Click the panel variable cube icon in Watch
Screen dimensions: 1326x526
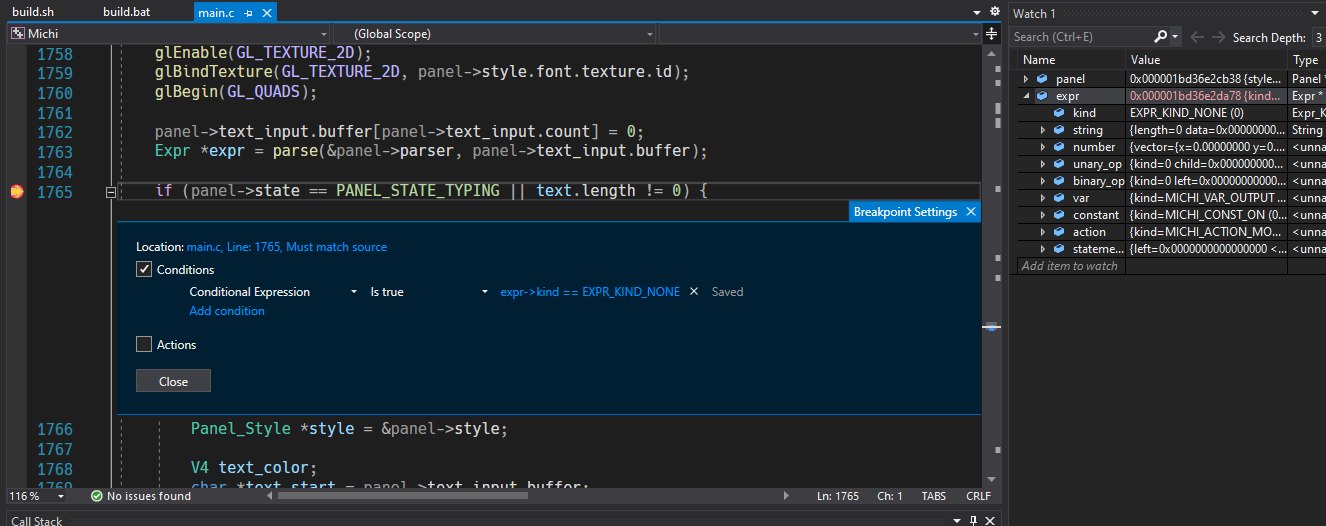coord(1042,78)
